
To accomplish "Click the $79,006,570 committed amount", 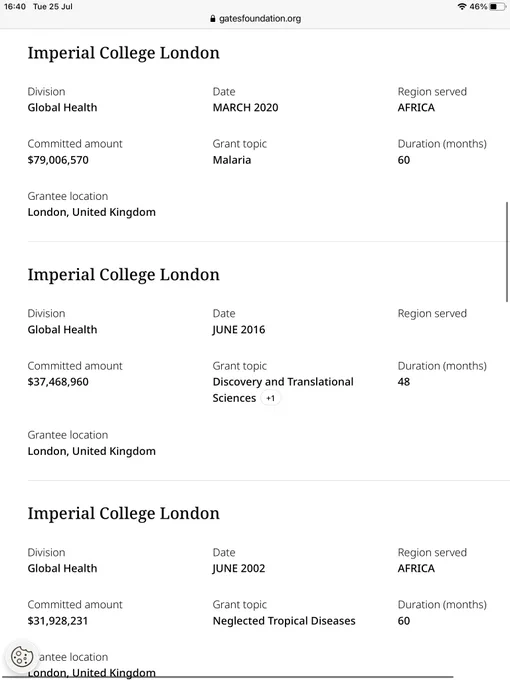I will point(58,160).
